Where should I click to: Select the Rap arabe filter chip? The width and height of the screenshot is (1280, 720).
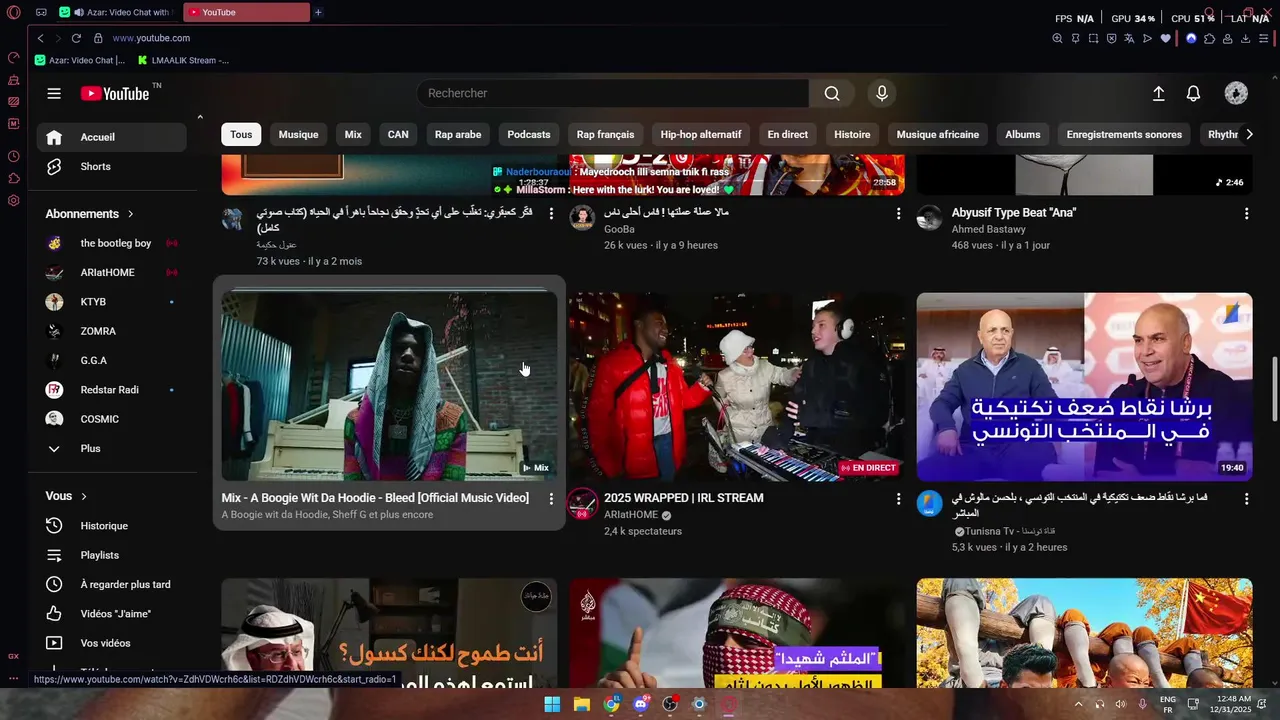458,134
